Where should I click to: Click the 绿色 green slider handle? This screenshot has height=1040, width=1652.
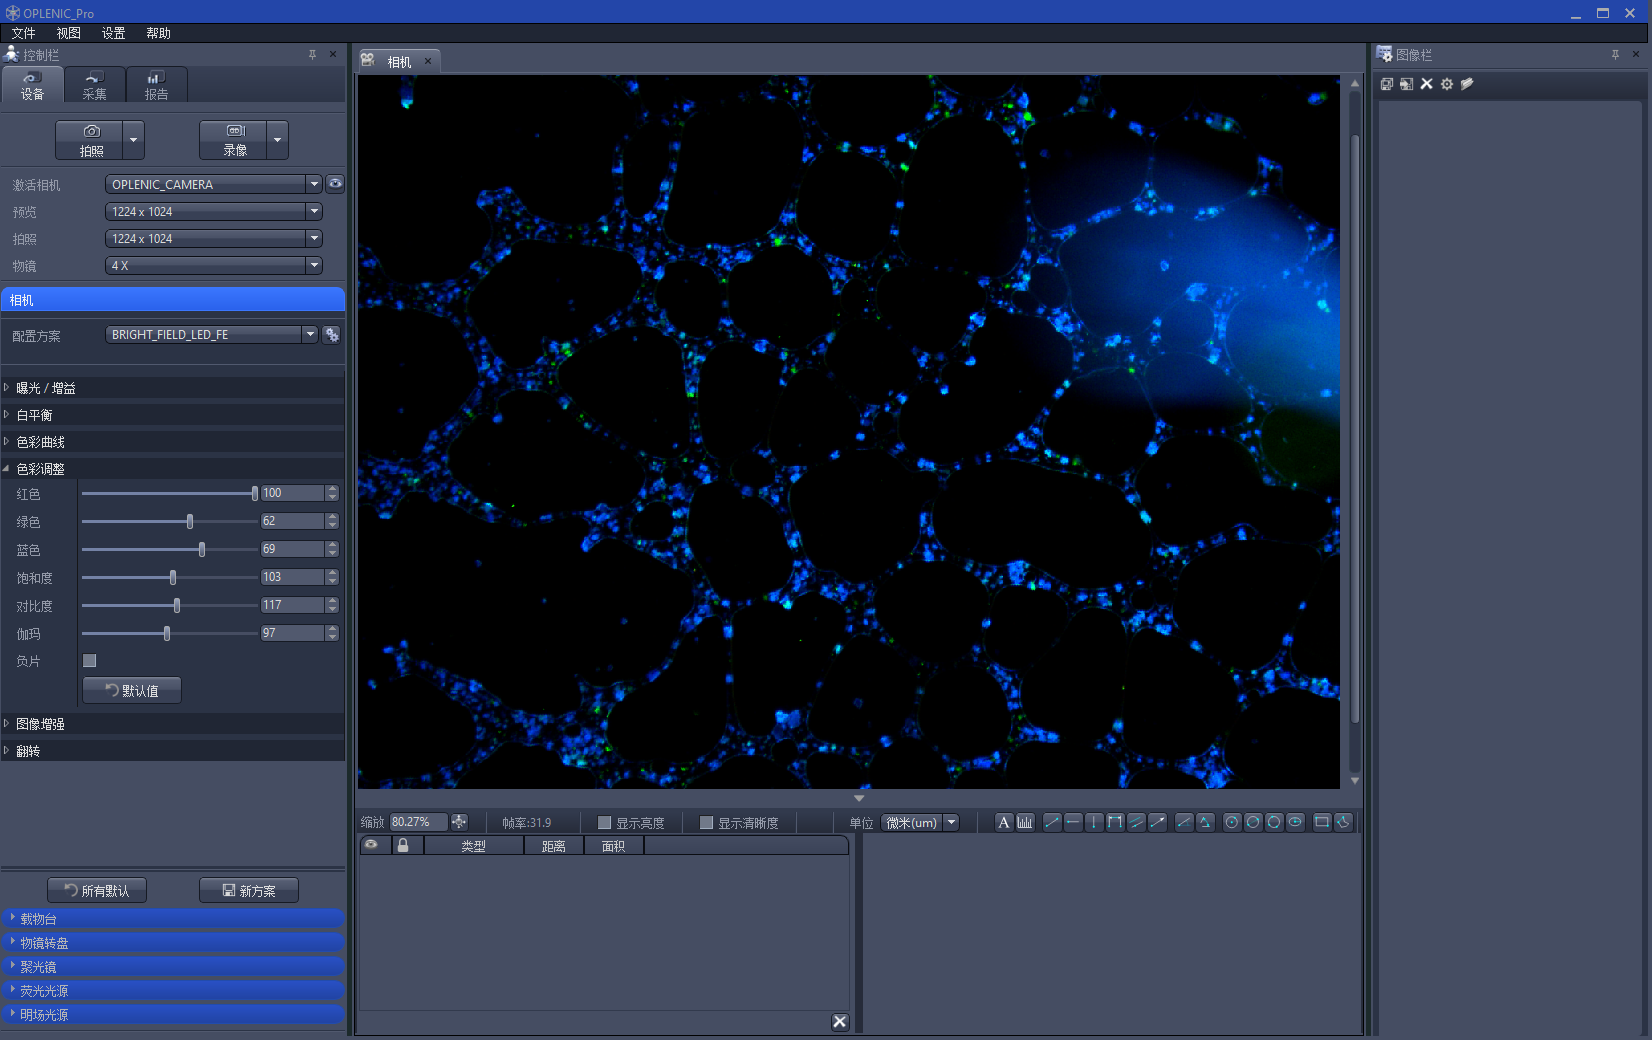point(190,522)
